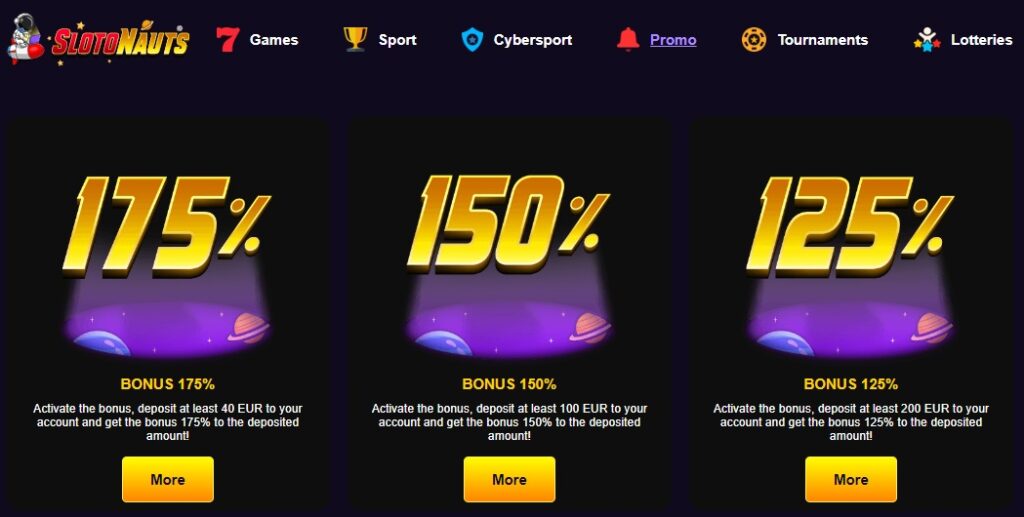Navigate to Tournaments

pos(822,40)
